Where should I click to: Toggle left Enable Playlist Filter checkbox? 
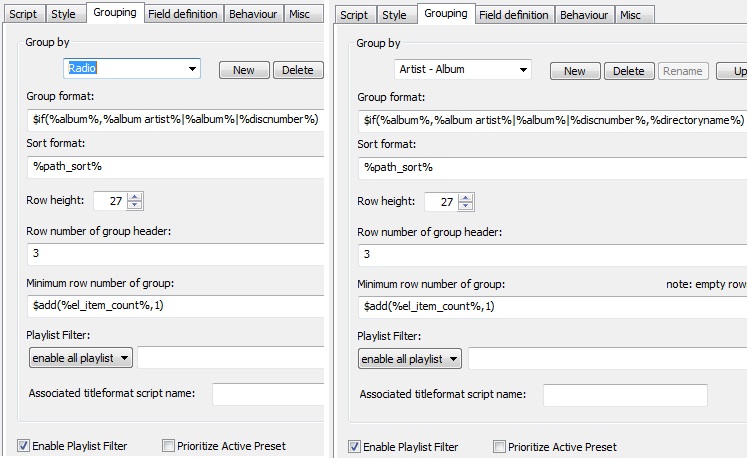point(23,446)
